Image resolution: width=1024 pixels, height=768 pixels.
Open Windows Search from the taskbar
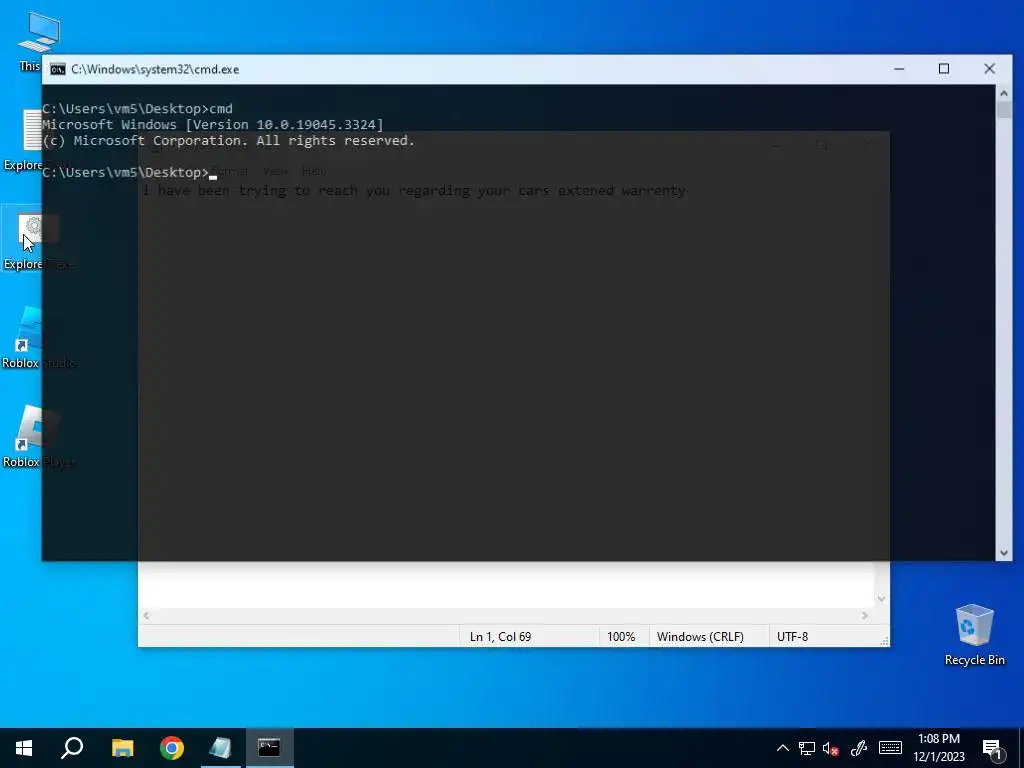pos(72,748)
